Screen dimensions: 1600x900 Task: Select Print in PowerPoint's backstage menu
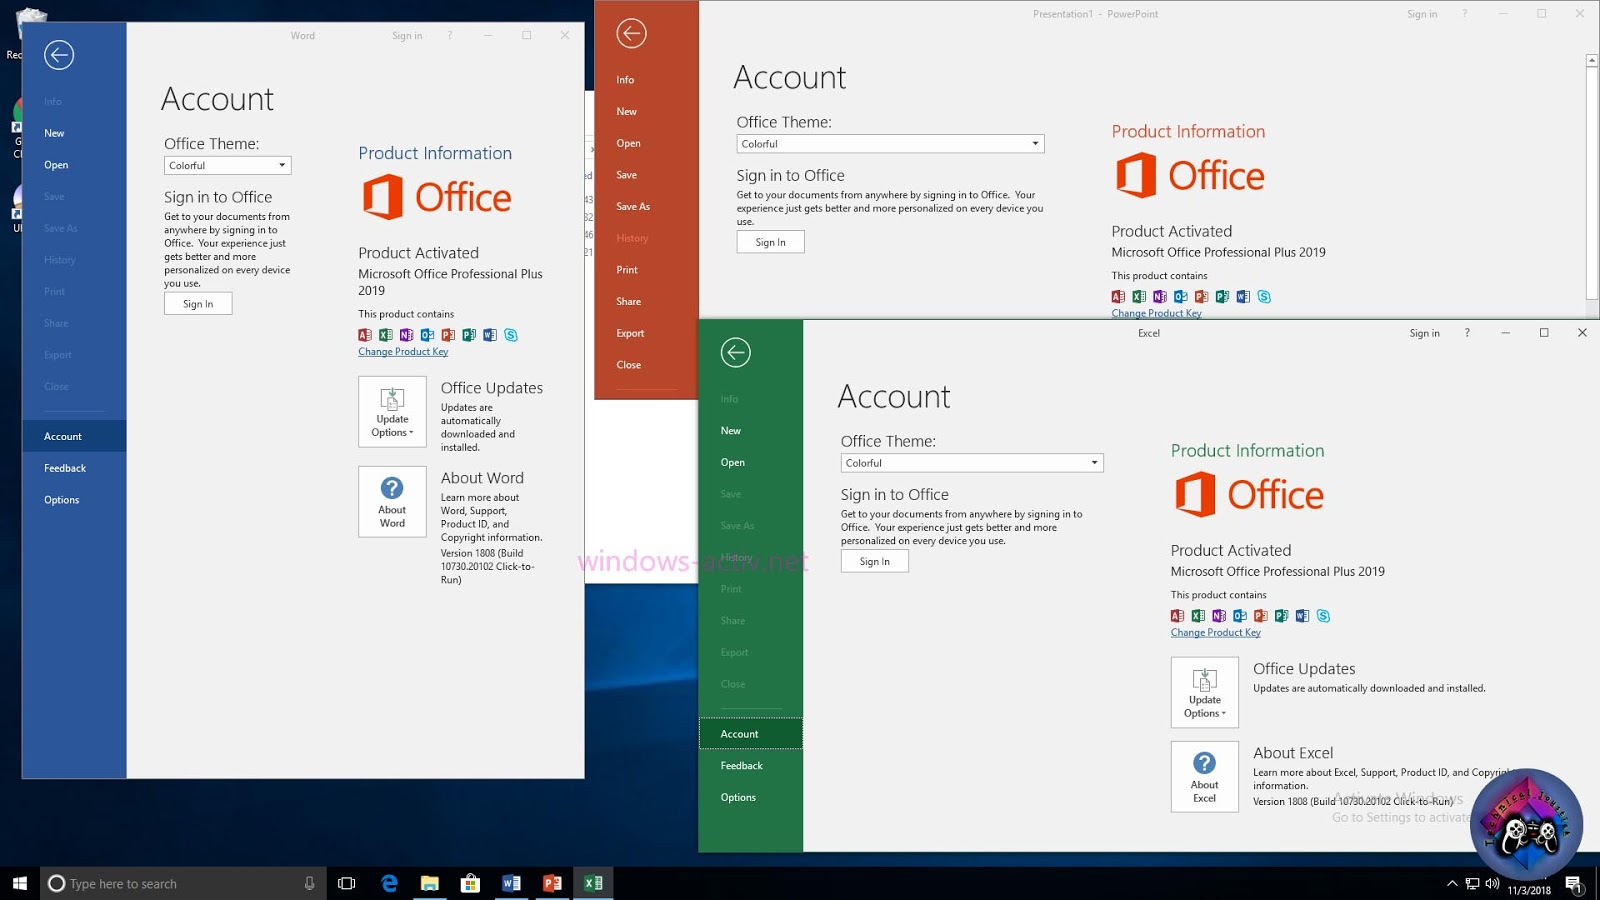[x=627, y=270]
